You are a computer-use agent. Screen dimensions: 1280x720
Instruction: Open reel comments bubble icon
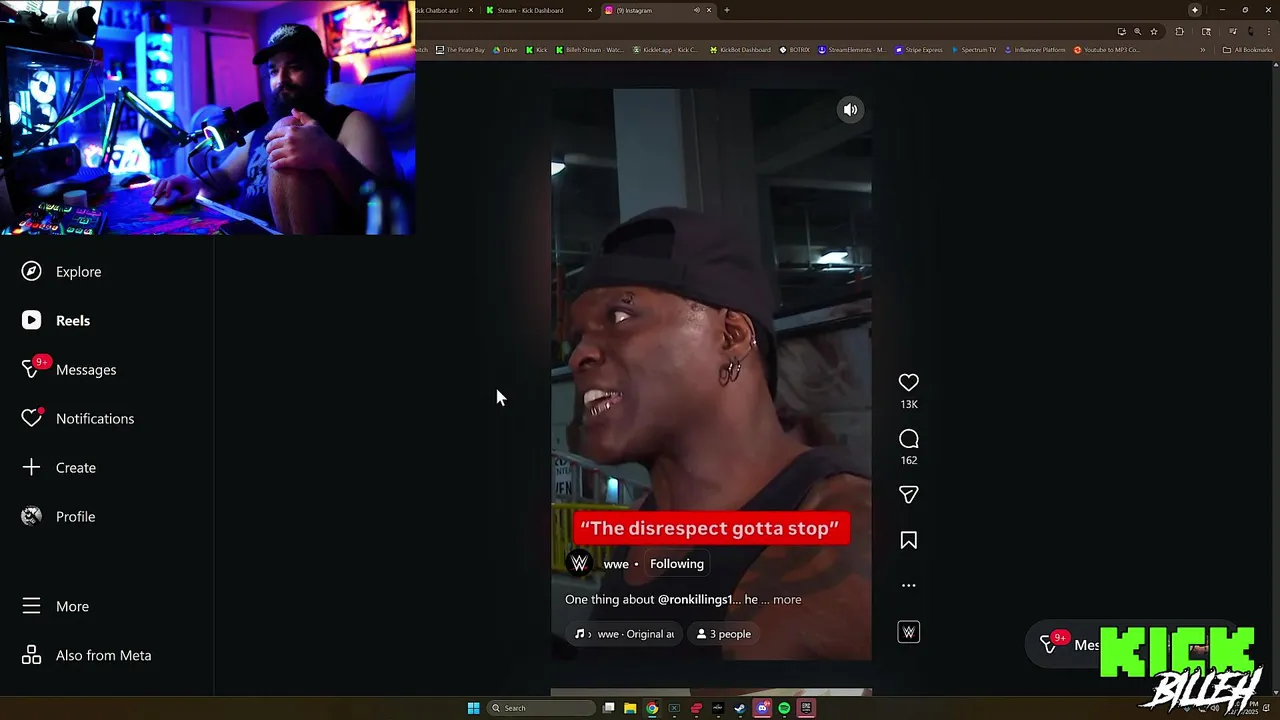click(908, 439)
